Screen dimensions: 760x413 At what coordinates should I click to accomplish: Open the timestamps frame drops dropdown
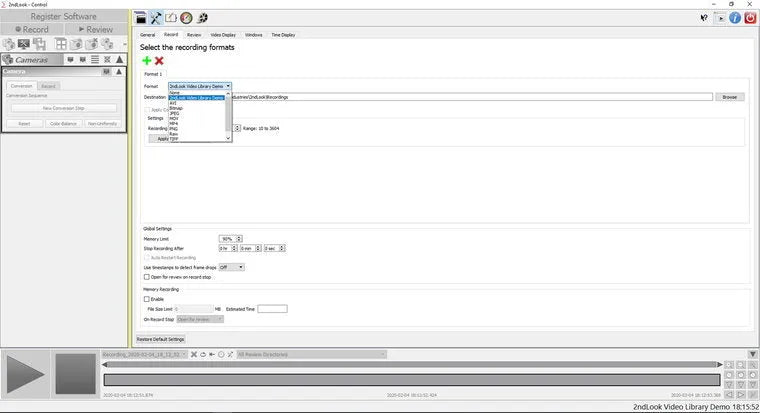coord(231,267)
